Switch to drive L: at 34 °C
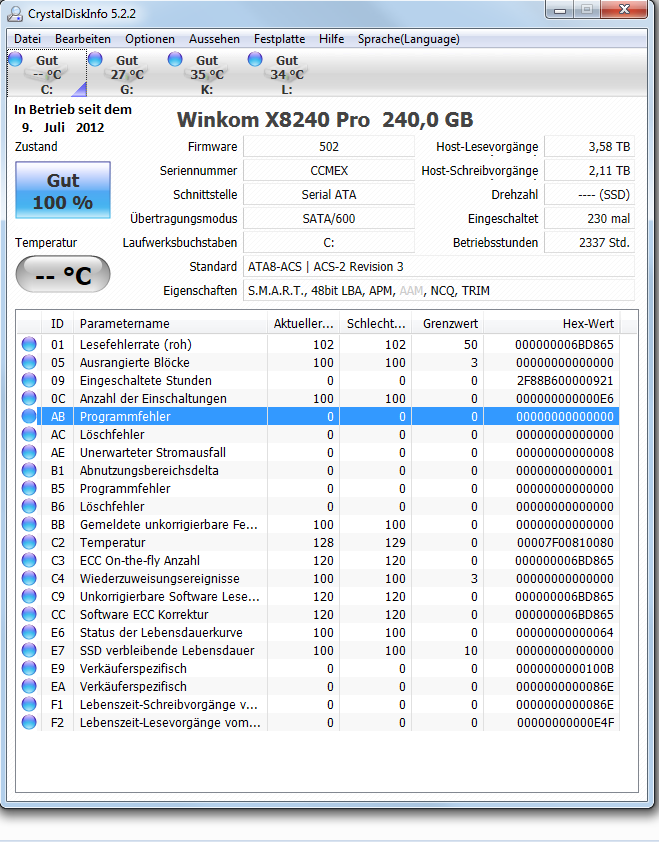Viewport: 660px width, 842px height. click(287, 74)
